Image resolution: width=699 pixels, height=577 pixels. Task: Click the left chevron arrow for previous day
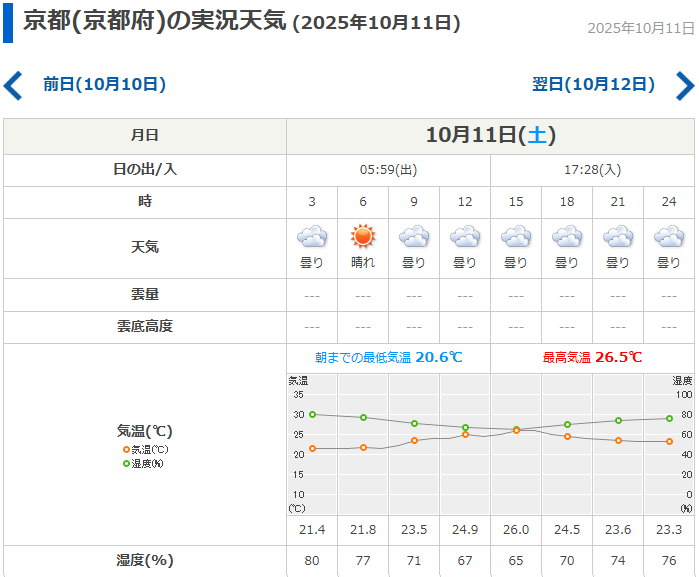pos(13,85)
